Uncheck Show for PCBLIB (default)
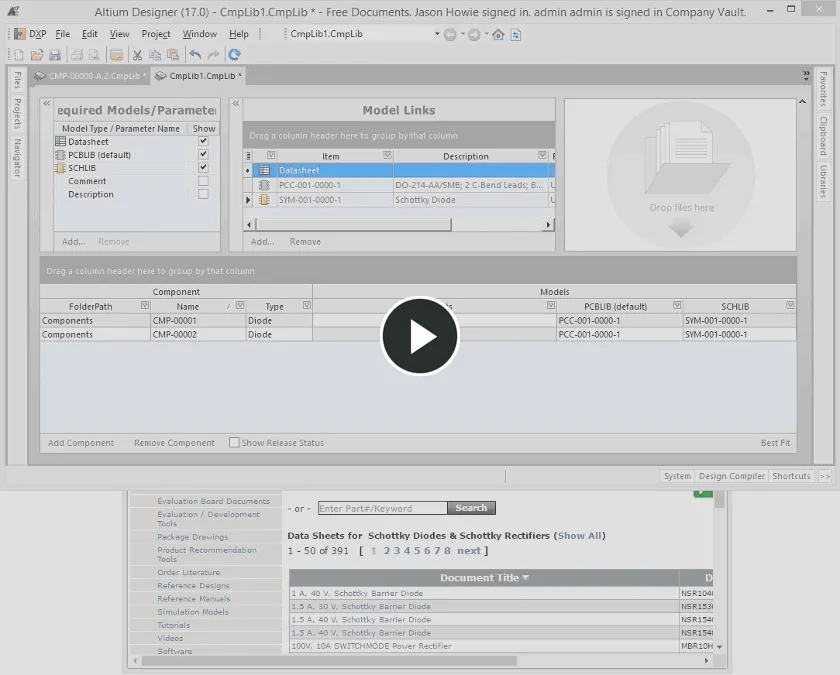840x675 pixels. click(x=203, y=154)
